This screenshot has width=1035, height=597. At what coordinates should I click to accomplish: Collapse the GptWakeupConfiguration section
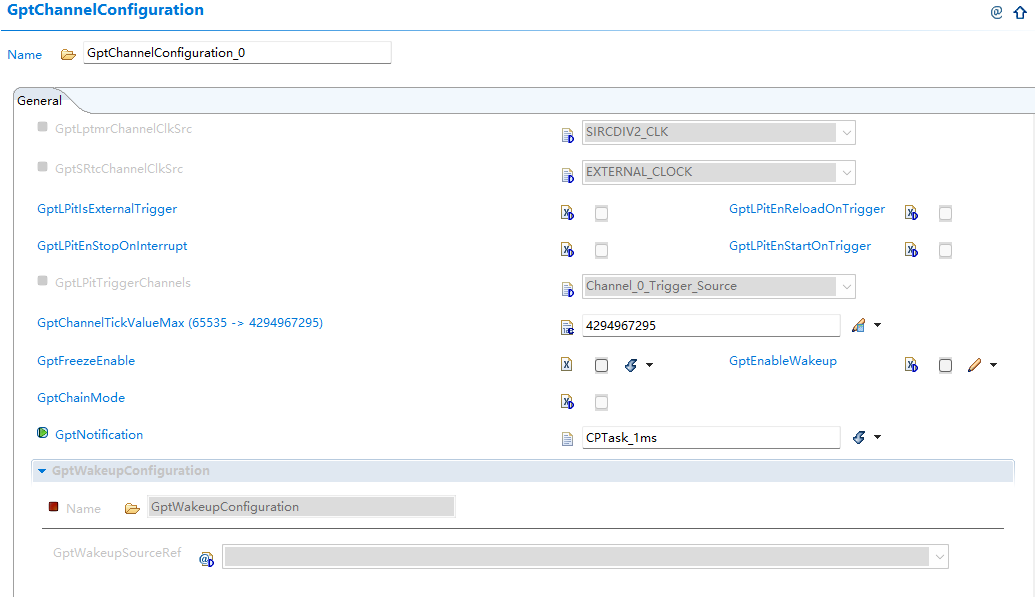pos(41,470)
